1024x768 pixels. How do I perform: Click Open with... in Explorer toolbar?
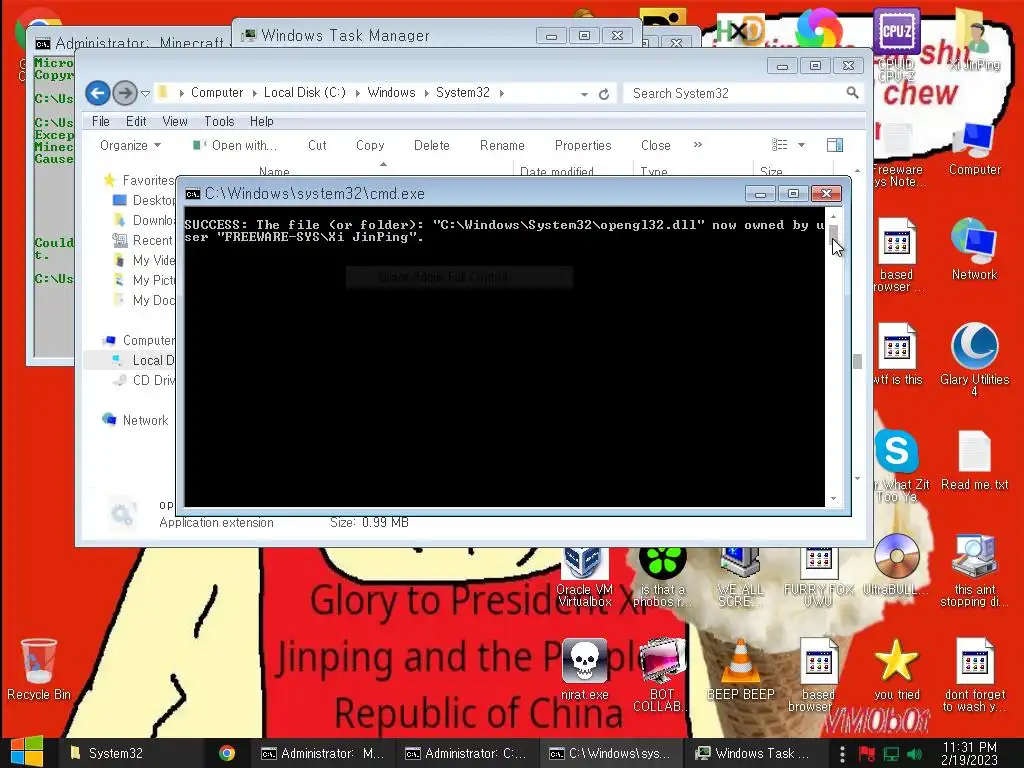click(x=235, y=145)
